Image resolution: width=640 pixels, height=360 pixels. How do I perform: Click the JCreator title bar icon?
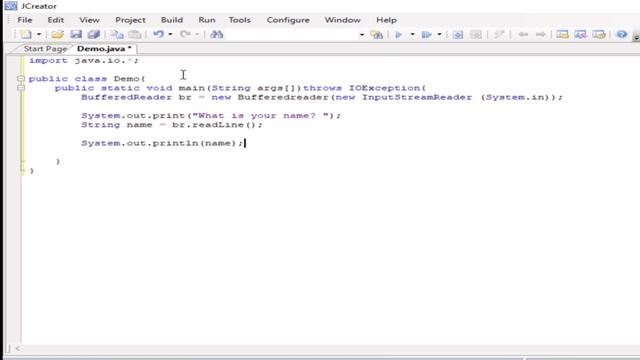(11, 6)
